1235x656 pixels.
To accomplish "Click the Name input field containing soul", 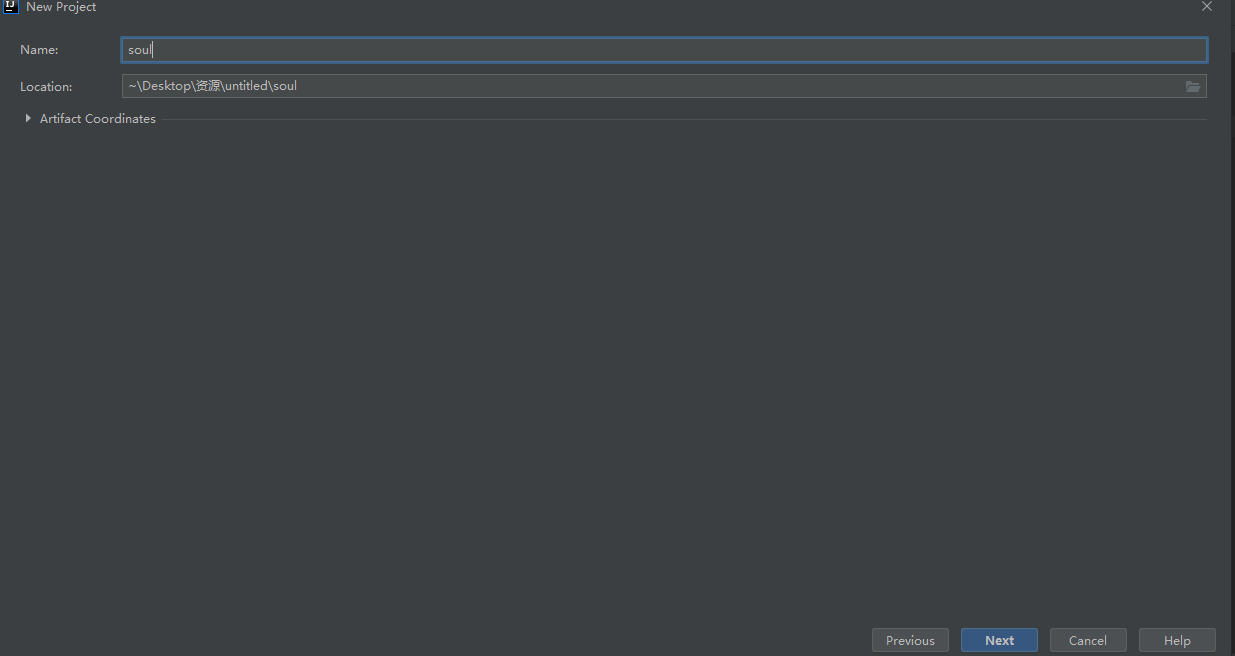I will (664, 50).
